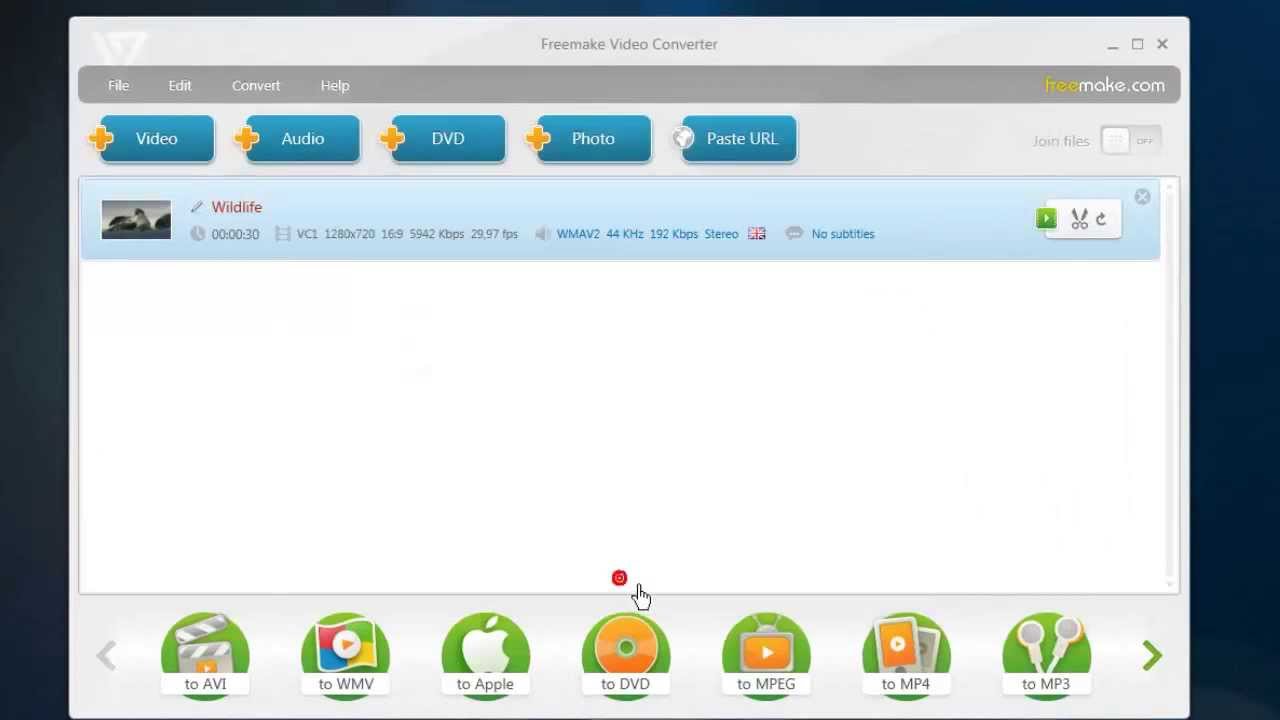Extract audio with to MP3
This screenshot has height=720, width=1280.
pyautogui.click(x=1046, y=656)
